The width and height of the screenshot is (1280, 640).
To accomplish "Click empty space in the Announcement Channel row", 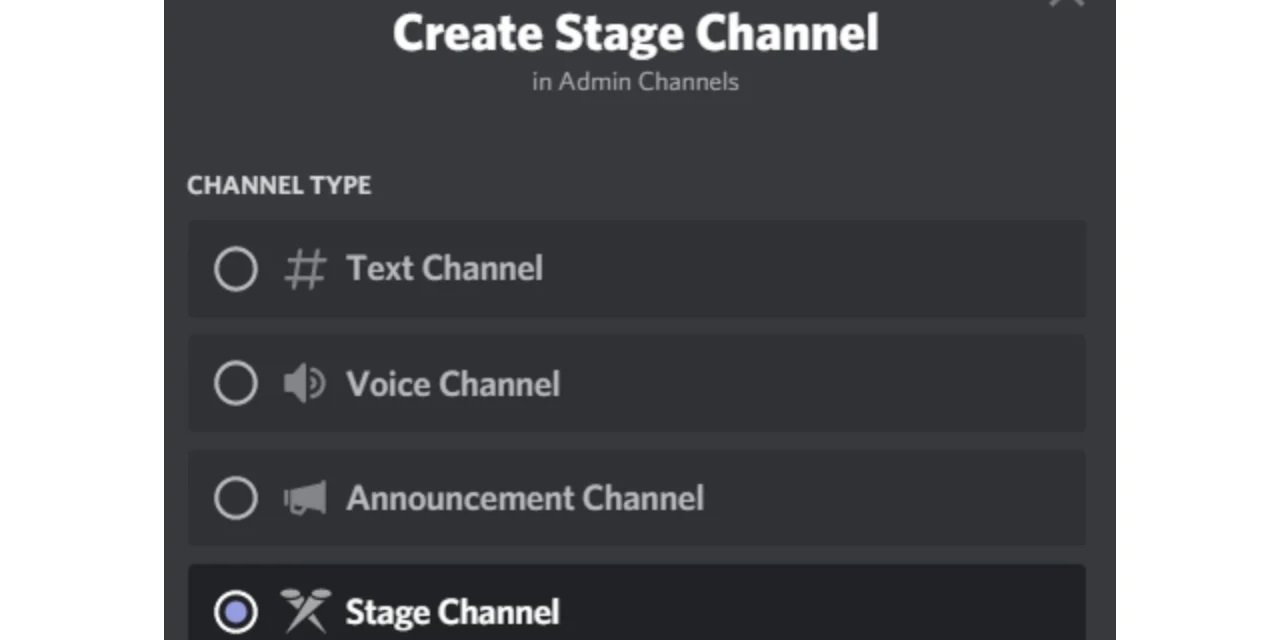I will (x=900, y=498).
